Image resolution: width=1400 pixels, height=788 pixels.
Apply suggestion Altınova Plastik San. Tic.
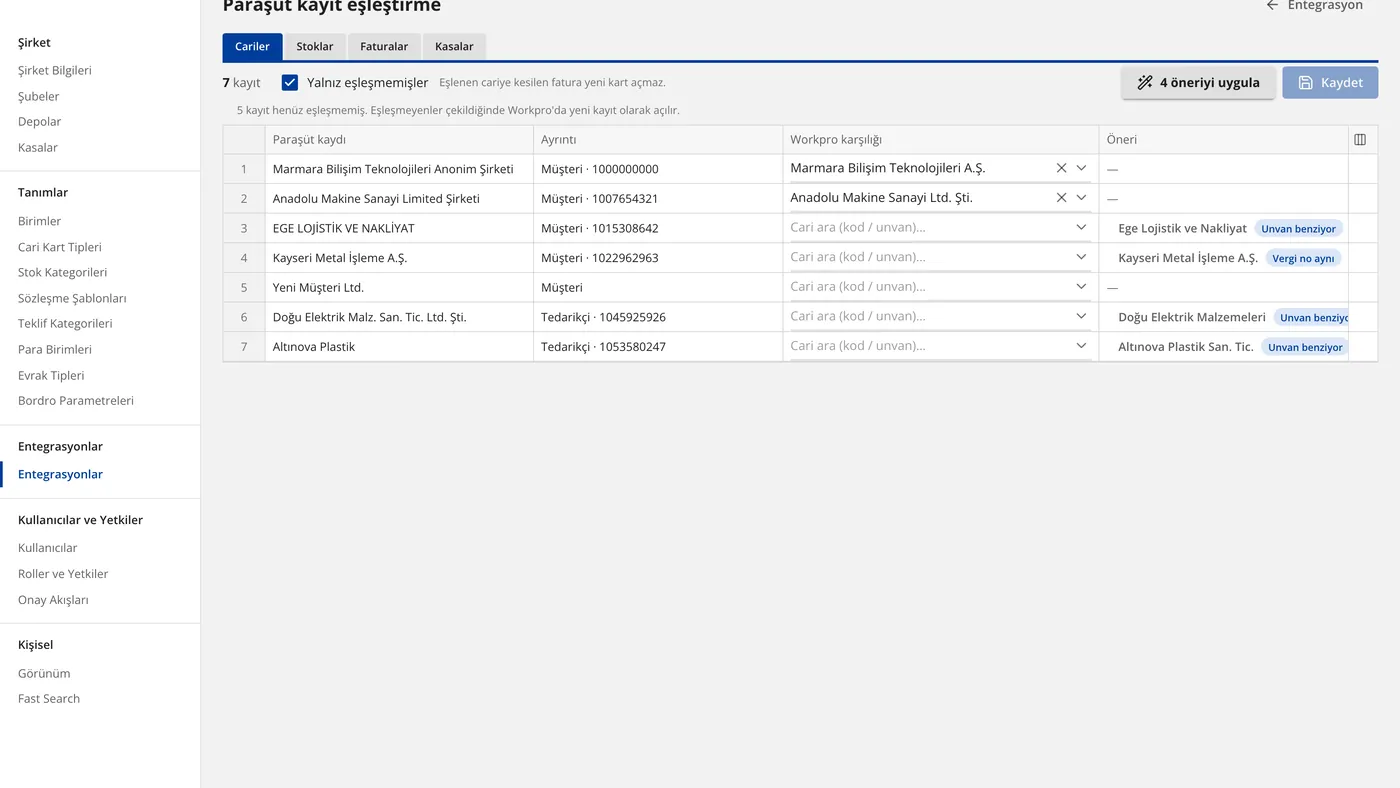coord(1185,347)
